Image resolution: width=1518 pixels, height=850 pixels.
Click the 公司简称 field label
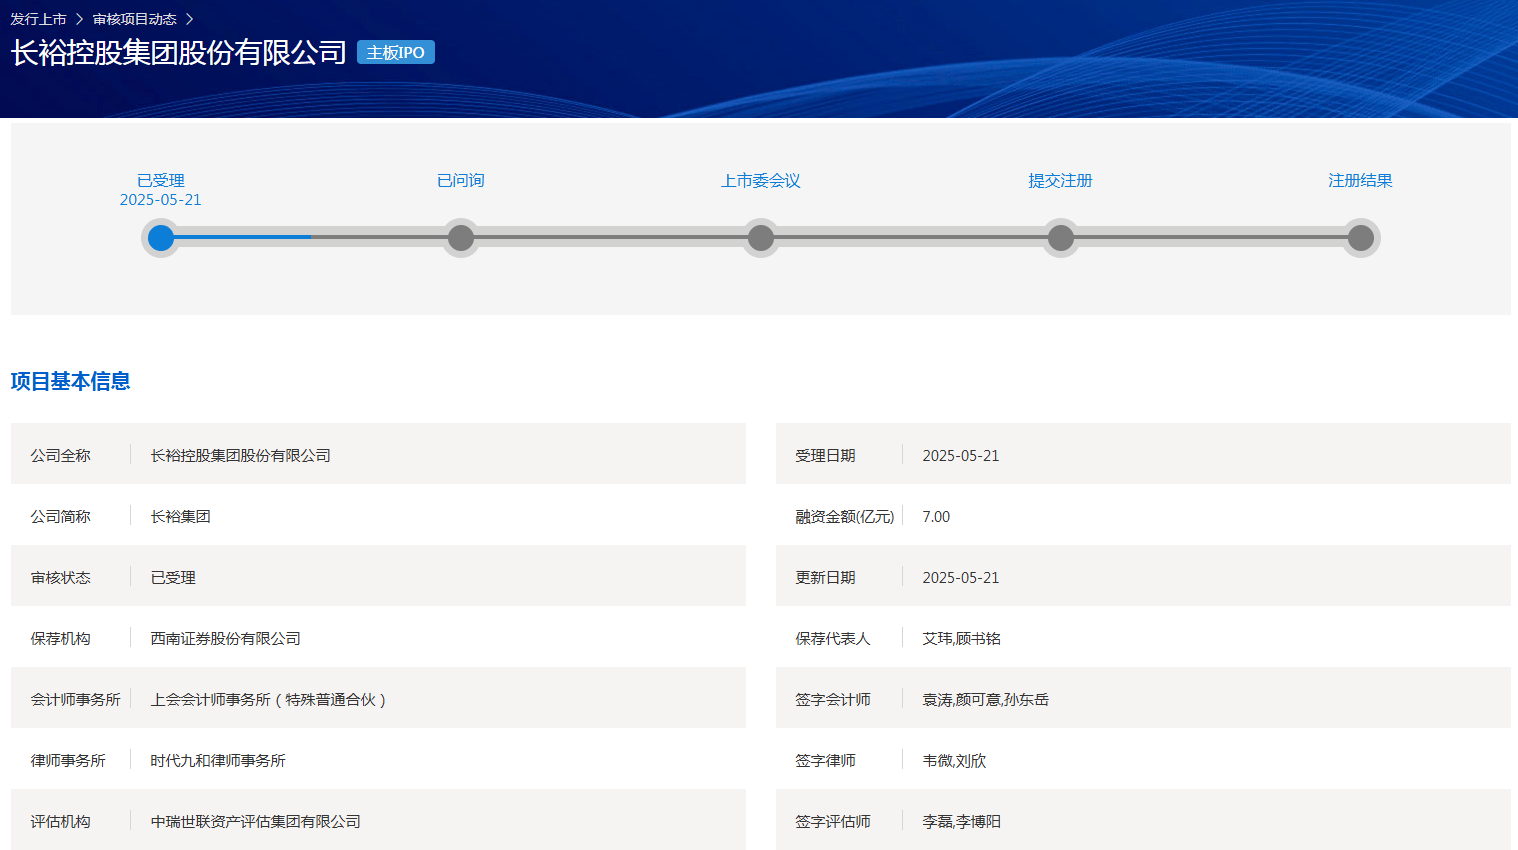coord(61,516)
